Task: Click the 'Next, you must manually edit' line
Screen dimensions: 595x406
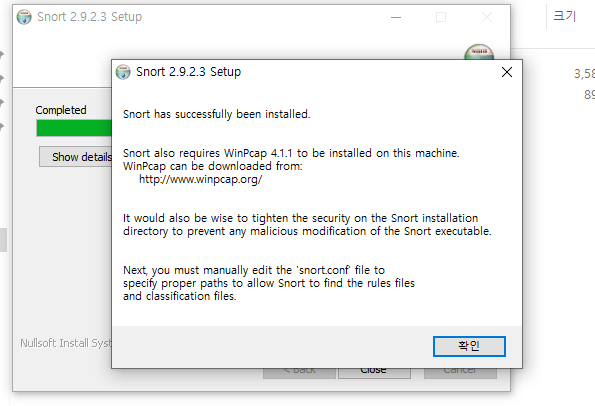Action: pyautogui.click(x=254, y=270)
